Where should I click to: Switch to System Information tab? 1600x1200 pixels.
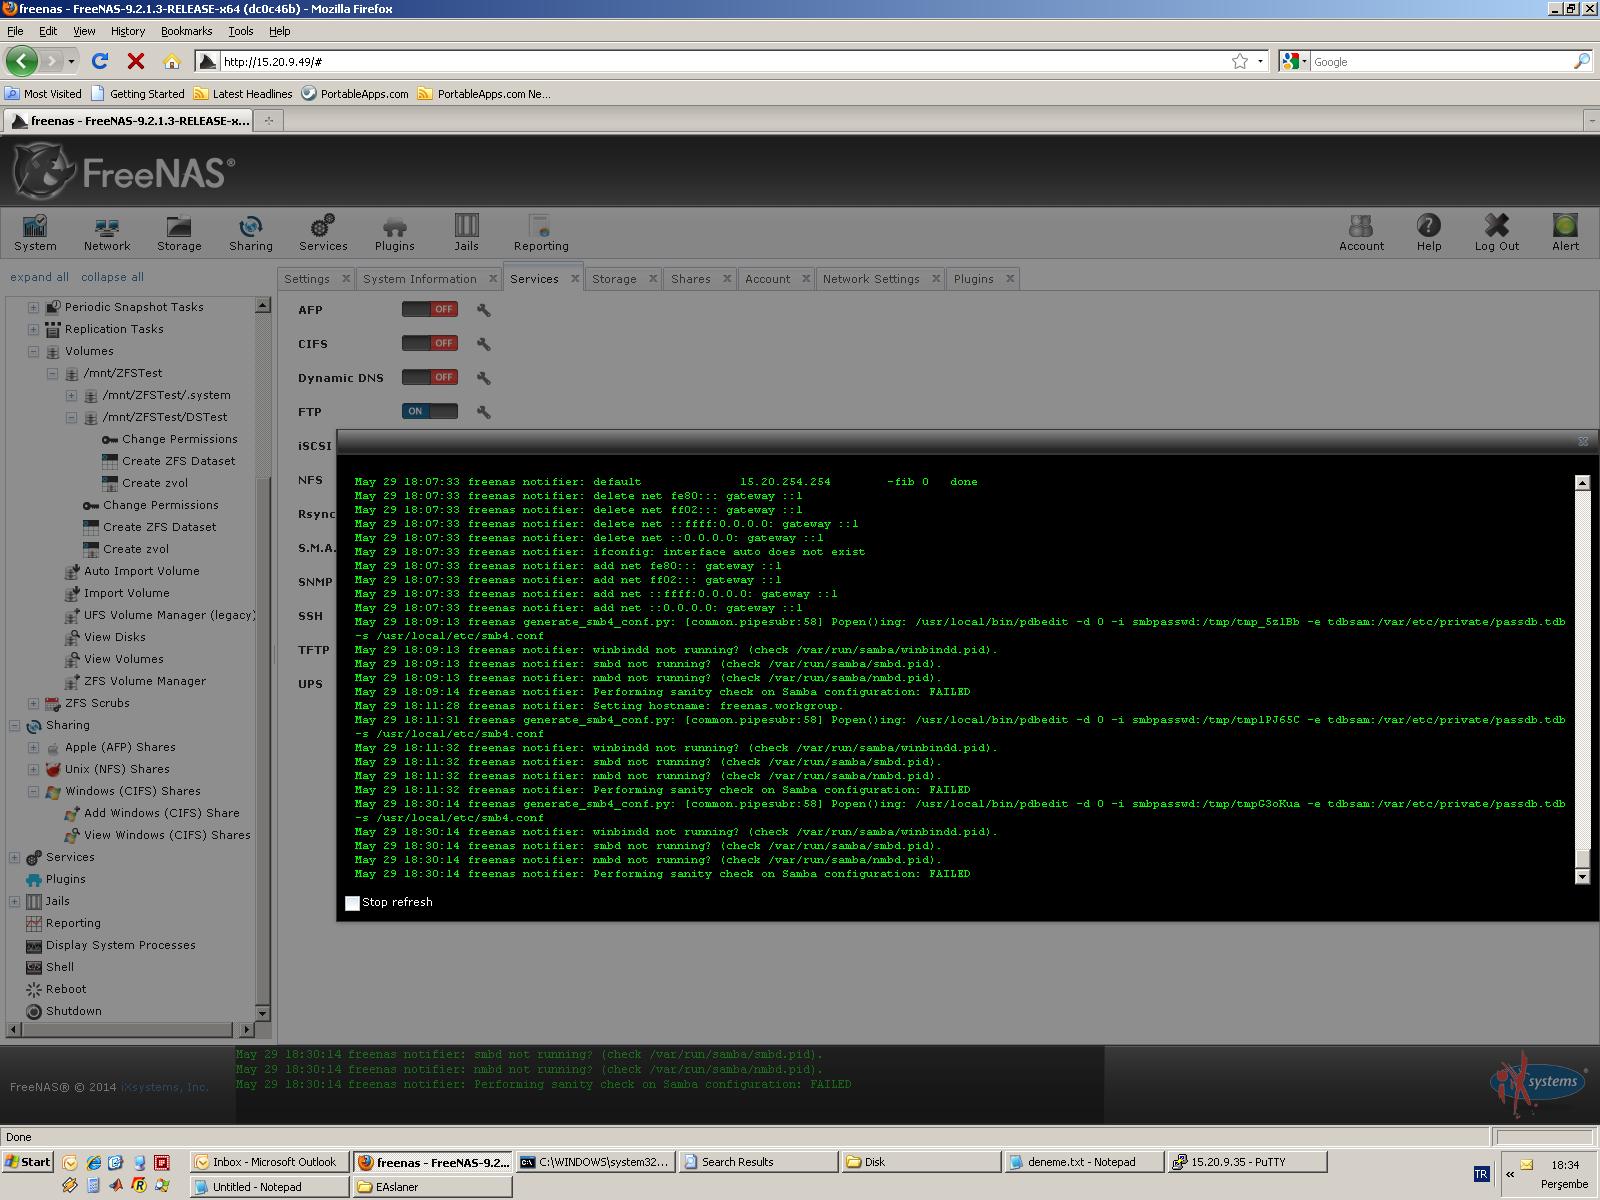420,279
